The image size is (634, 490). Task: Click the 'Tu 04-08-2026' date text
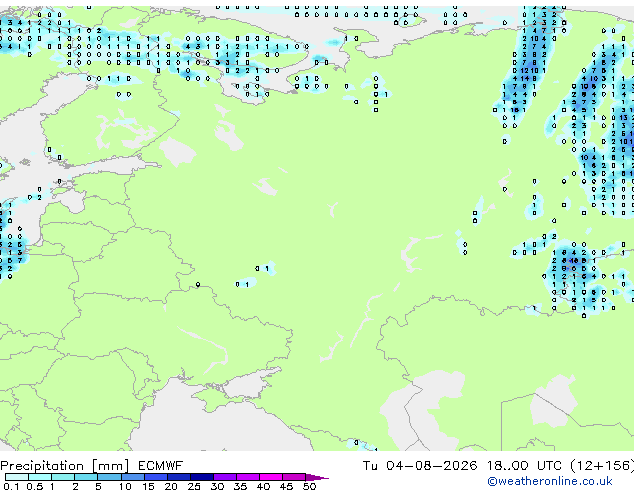tap(420, 466)
